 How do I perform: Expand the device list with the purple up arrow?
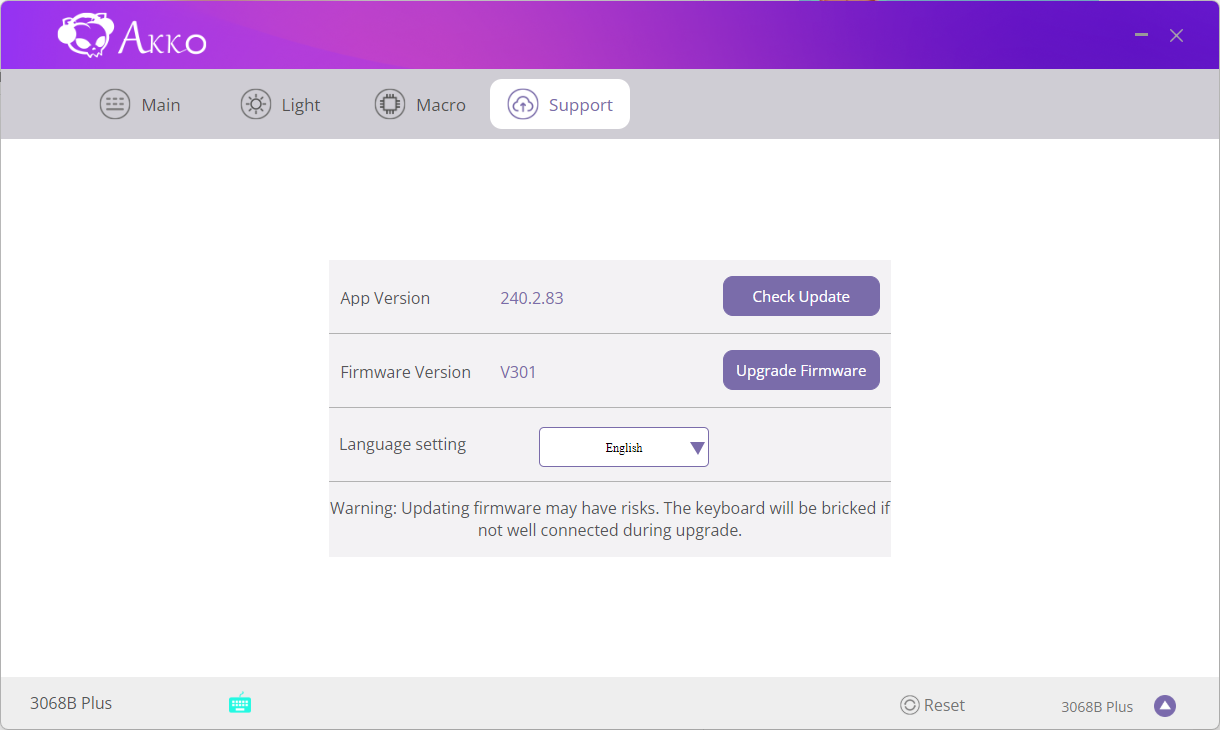click(x=1164, y=706)
